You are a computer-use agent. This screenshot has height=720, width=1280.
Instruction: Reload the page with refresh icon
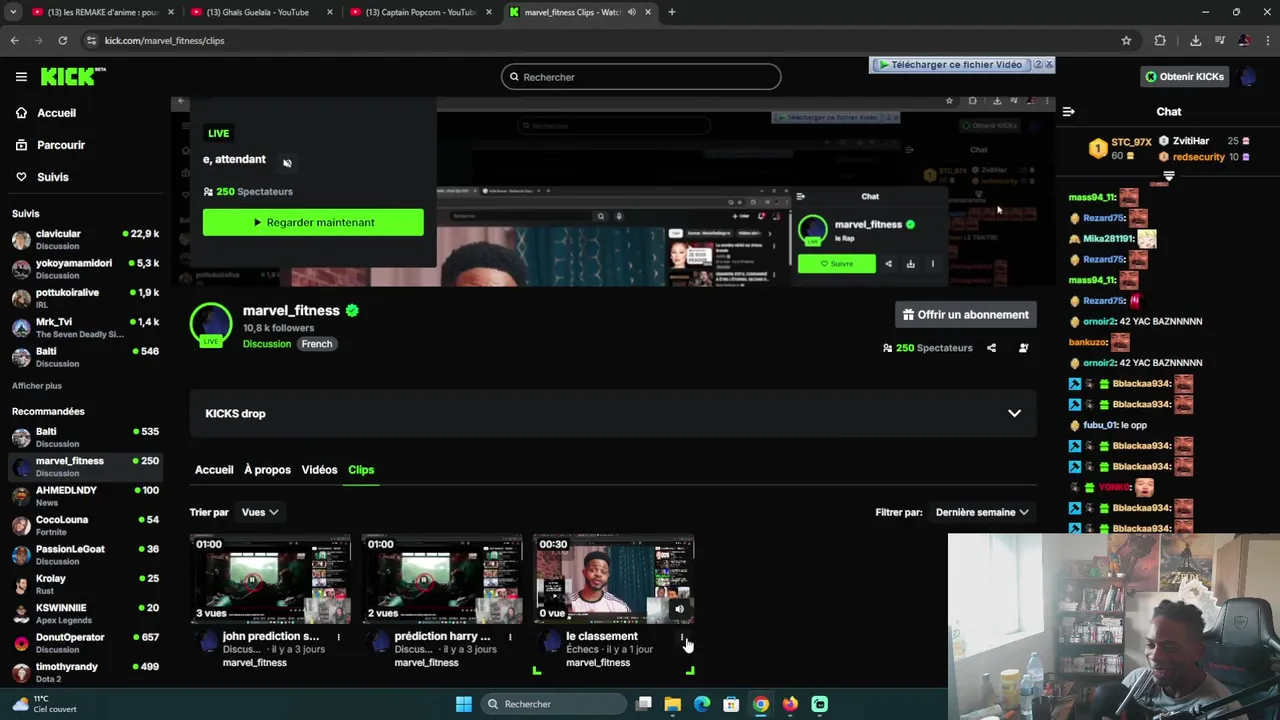[x=62, y=40]
